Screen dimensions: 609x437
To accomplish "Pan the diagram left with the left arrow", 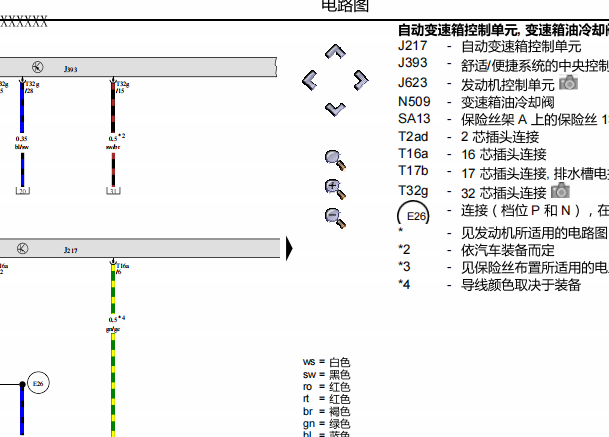I will pos(310,80).
